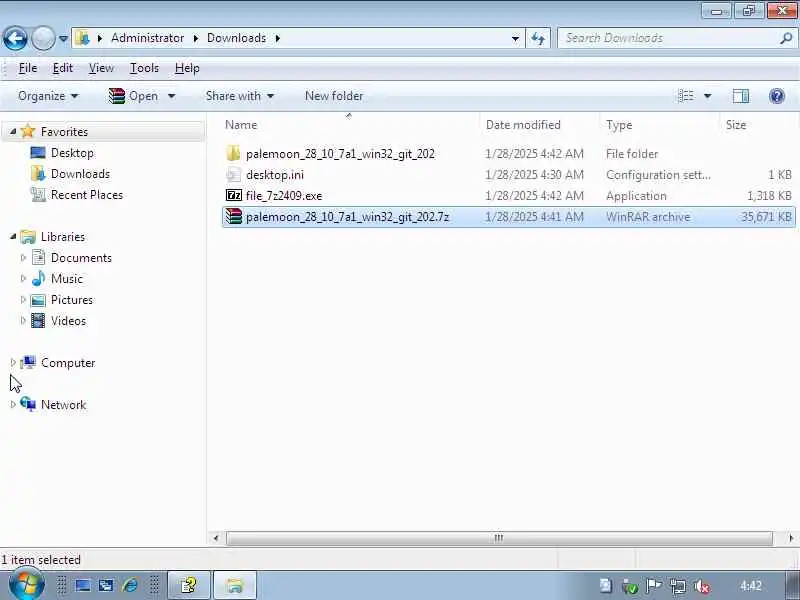Image resolution: width=800 pixels, height=600 pixels.
Task: Open the Documents library
Action: pyautogui.click(x=81, y=258)
